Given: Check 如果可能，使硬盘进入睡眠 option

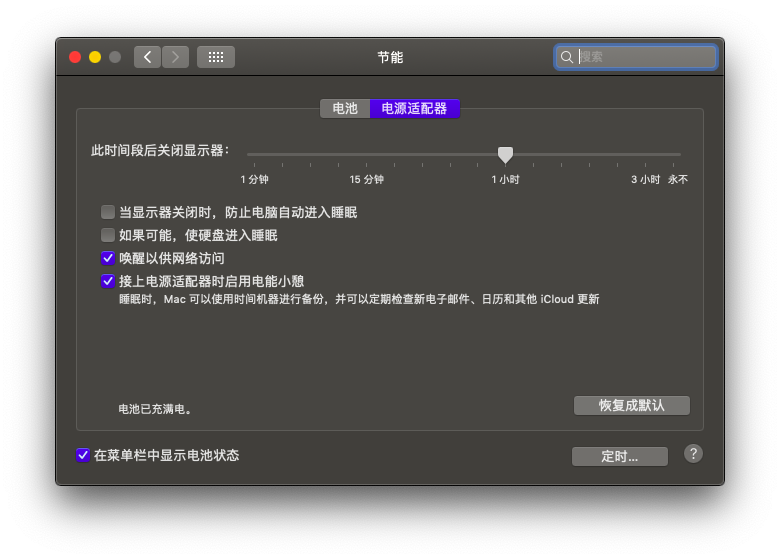Looking at the screenshot, I should pyautogui.click(x=108, y=235).
